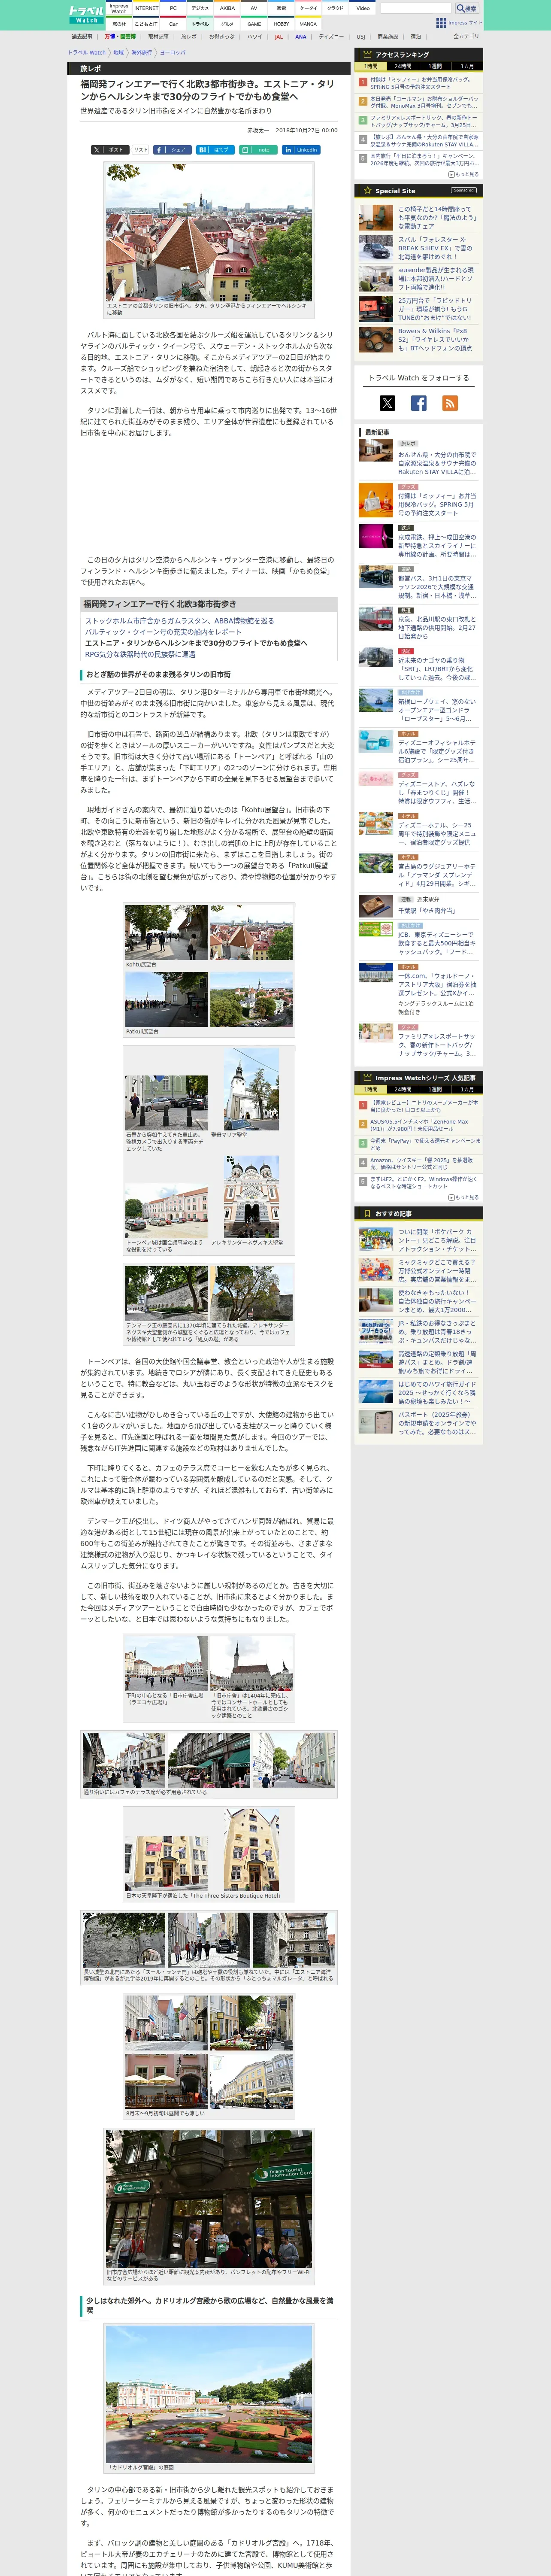The image size is (551, 2576).
Task: Enlarge the Kohtu展望台 photo
Action: 167,933
